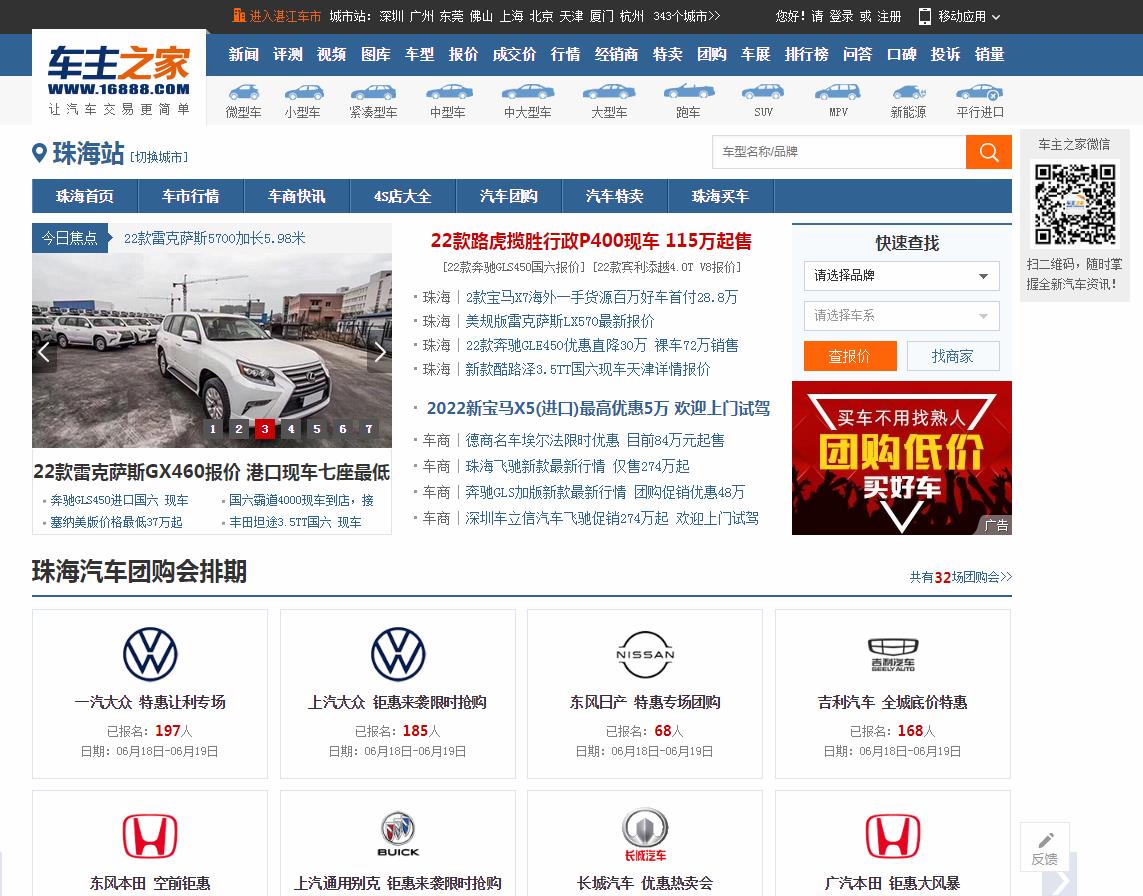Open 22款雷克萨斯GX460报价 caption link
This screenshot has height=896, width=1143.
tap(211, 472)
